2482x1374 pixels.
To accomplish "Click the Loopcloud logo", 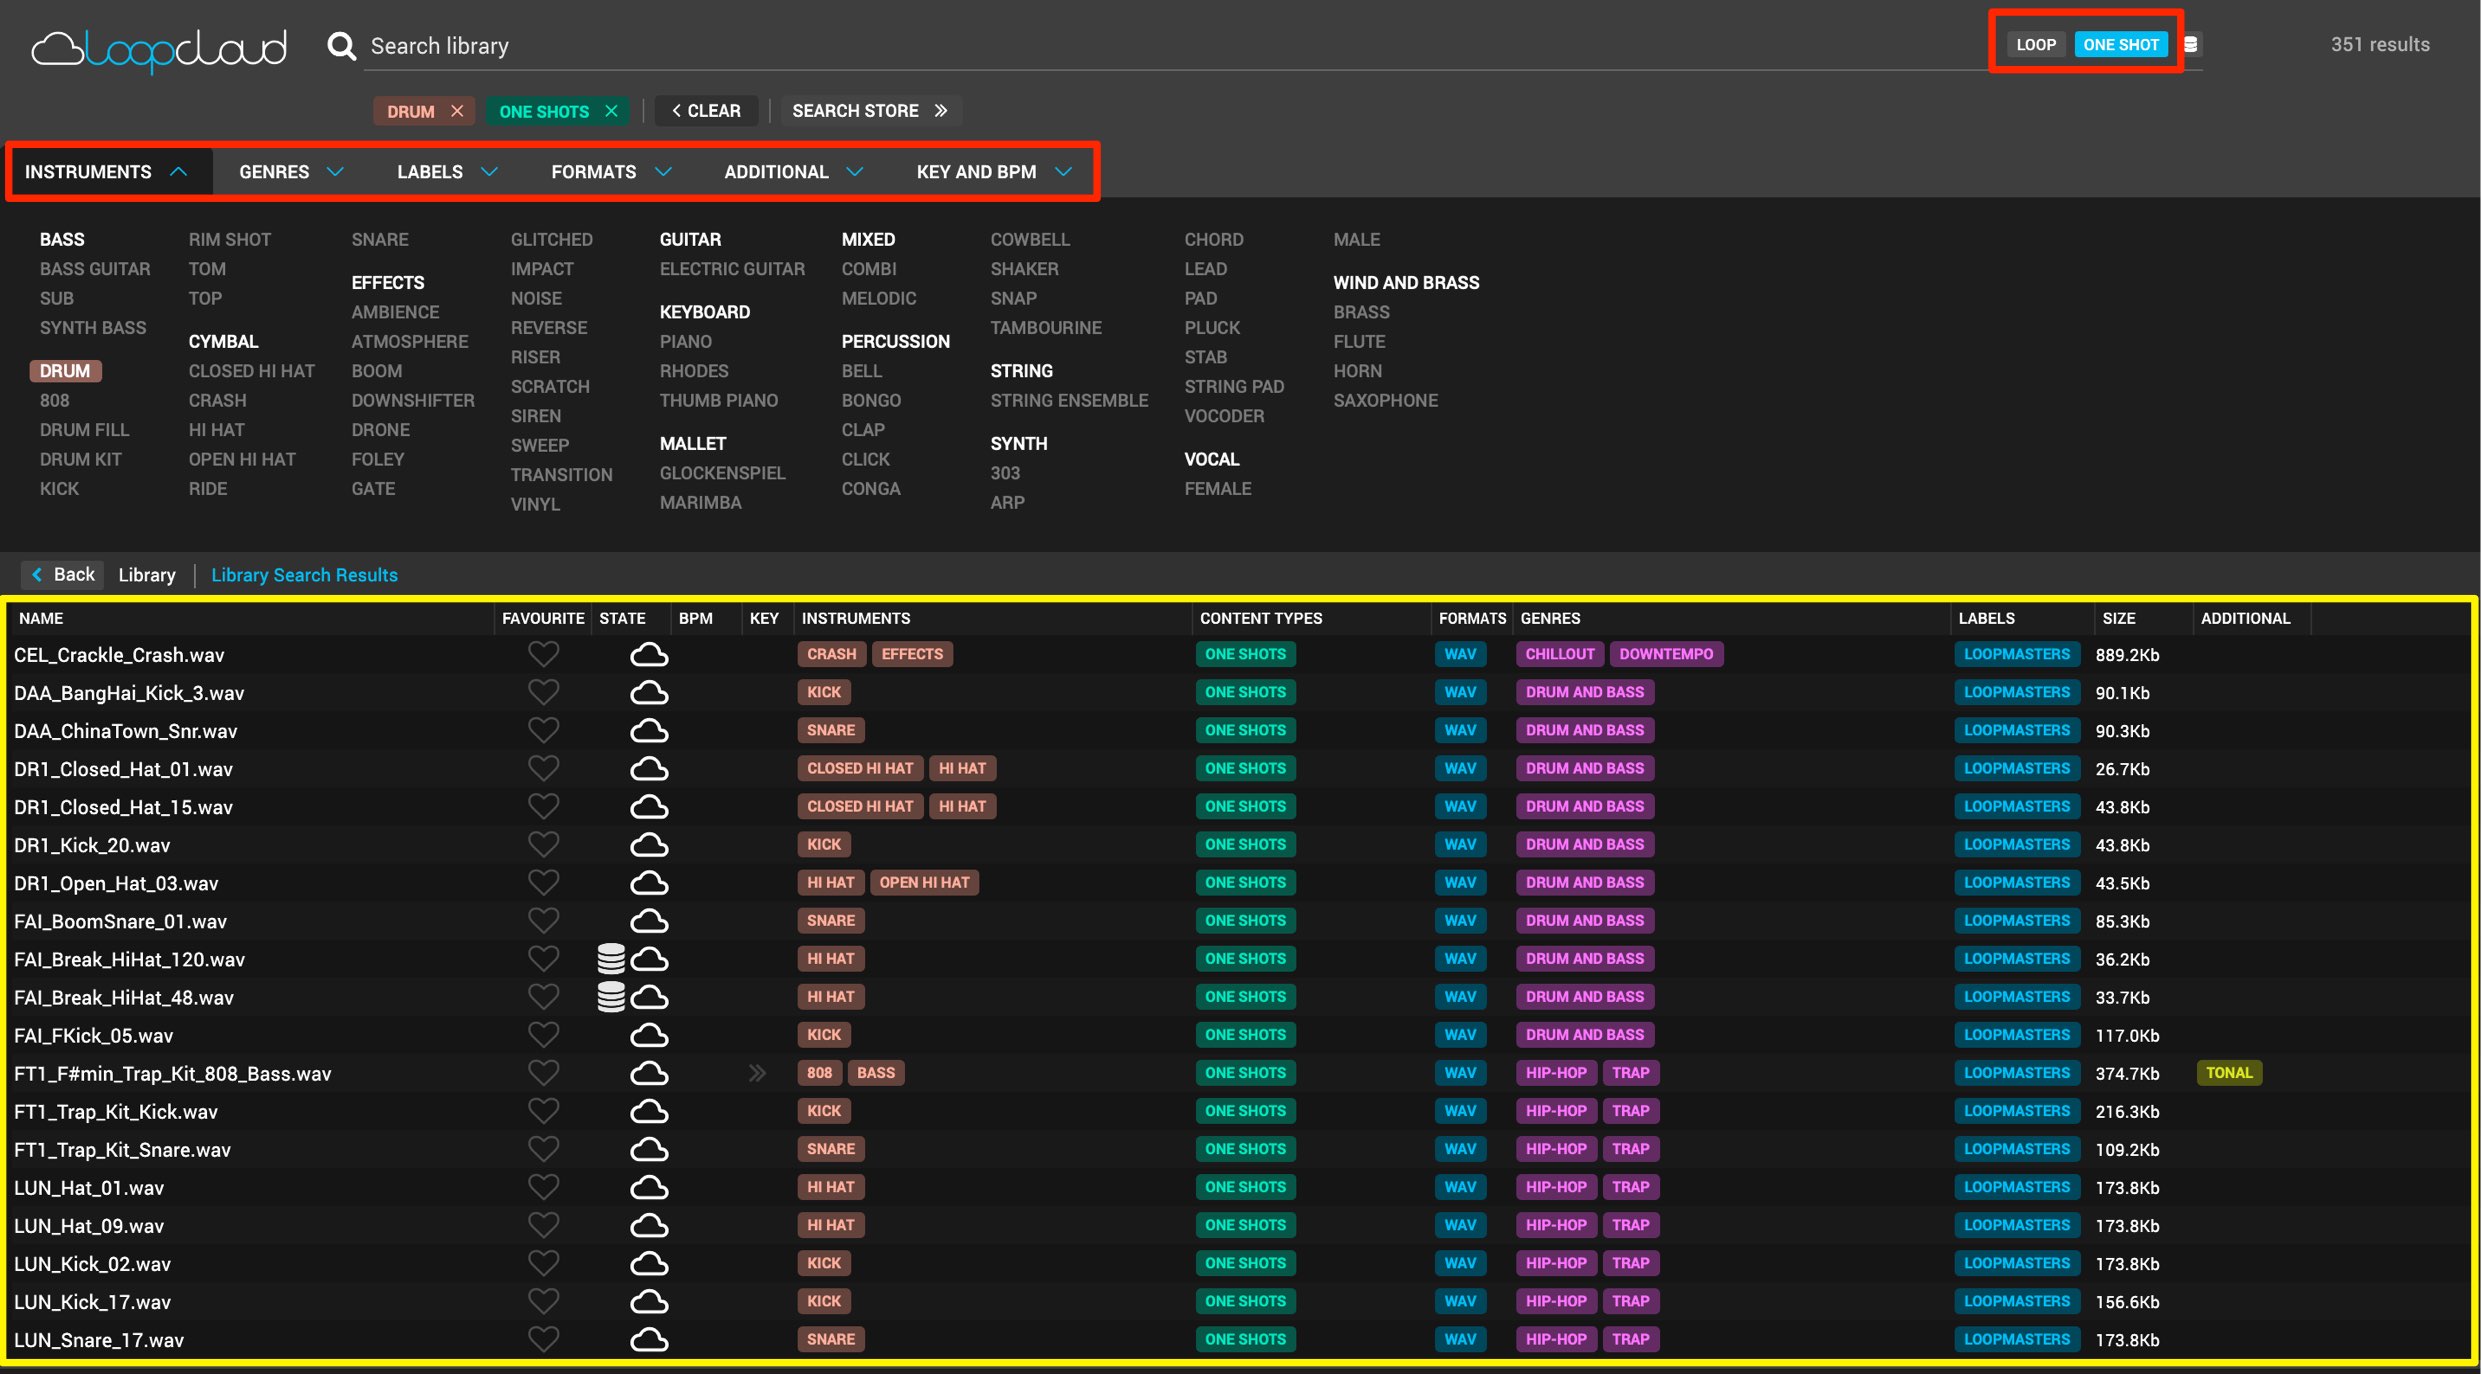I will (160, 48).
